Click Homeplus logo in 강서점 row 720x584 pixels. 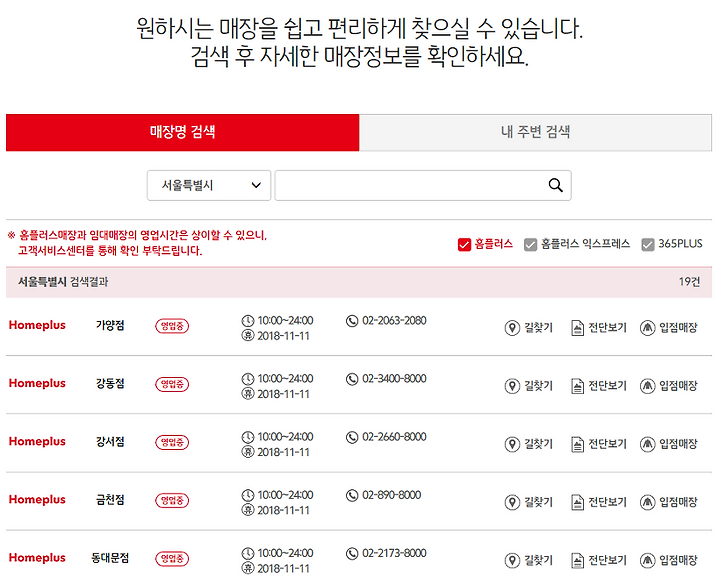(37, 442)
